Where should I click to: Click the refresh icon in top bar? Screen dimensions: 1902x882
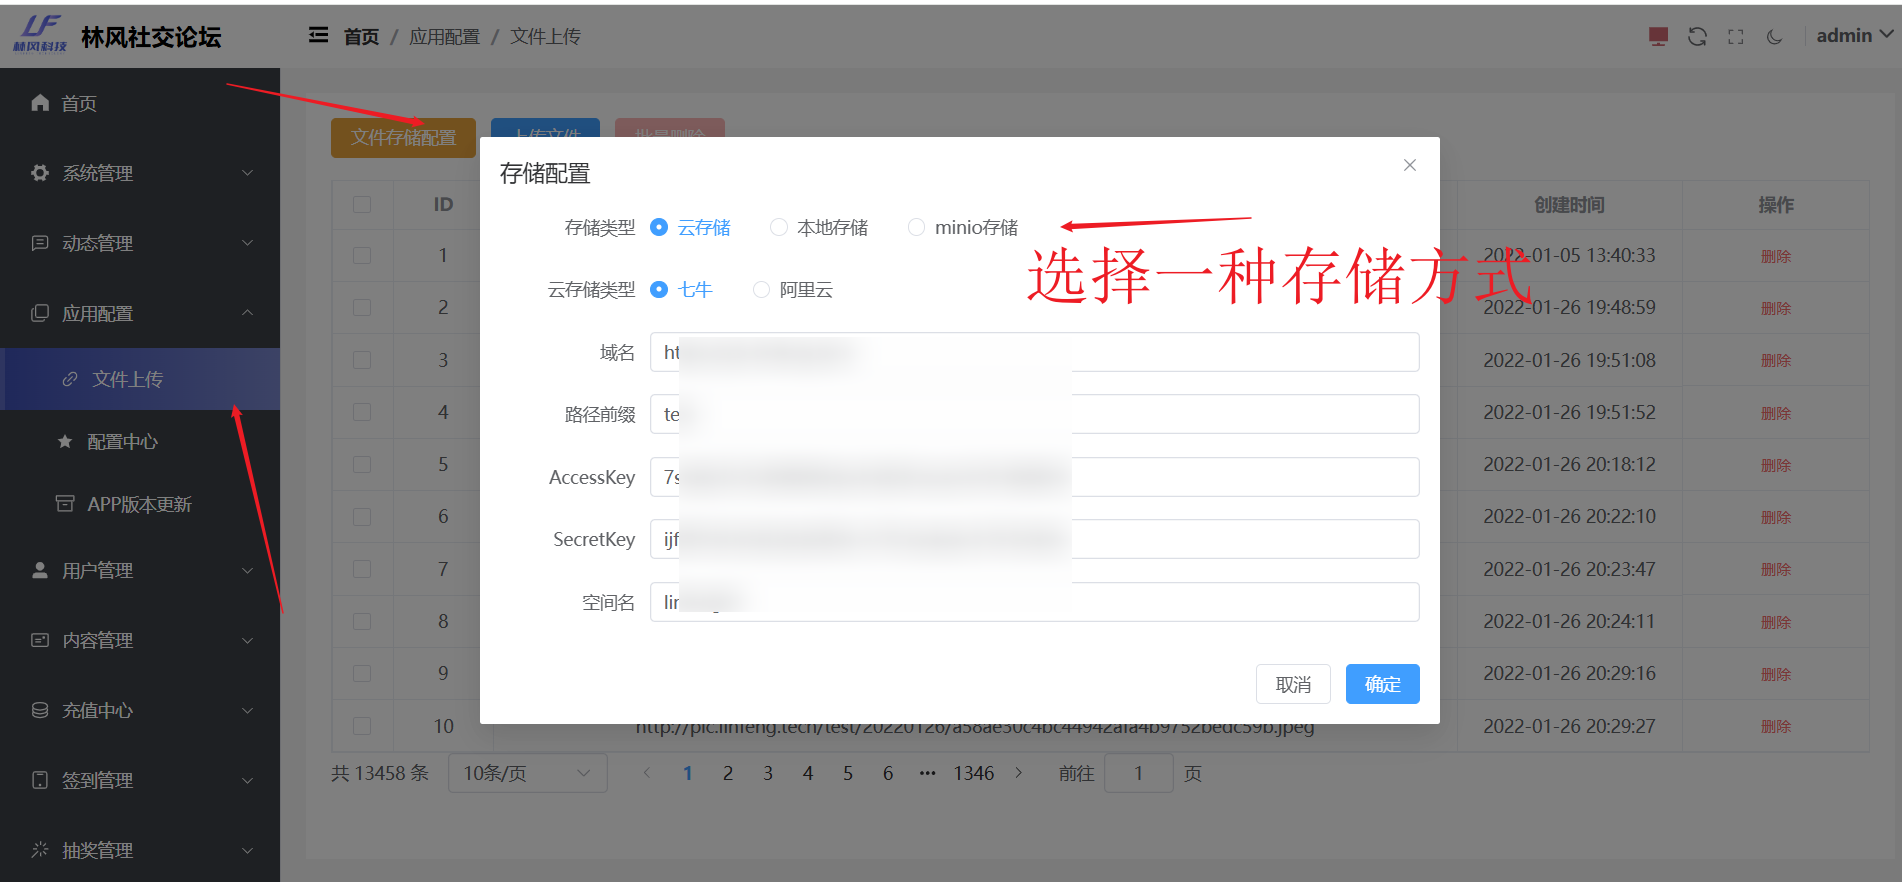click(1697, 36)
